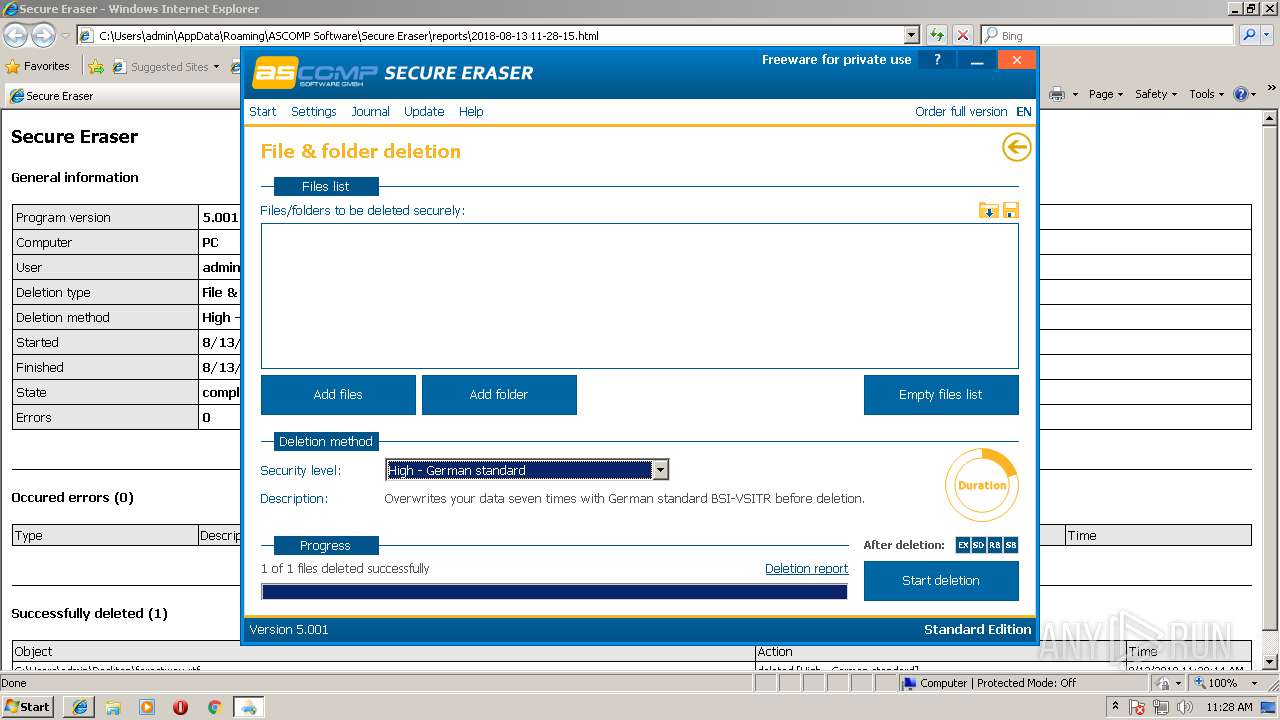The height and width of the screenshot is (720, 1280).
Task: Click Empty files list button
Action: pyautogui.click(x=941, y=395)
